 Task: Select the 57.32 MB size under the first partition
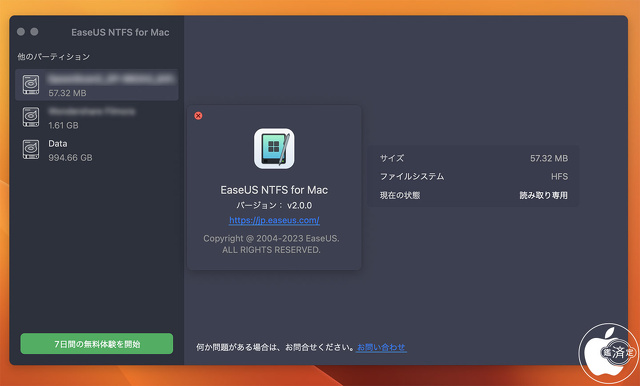67,93
